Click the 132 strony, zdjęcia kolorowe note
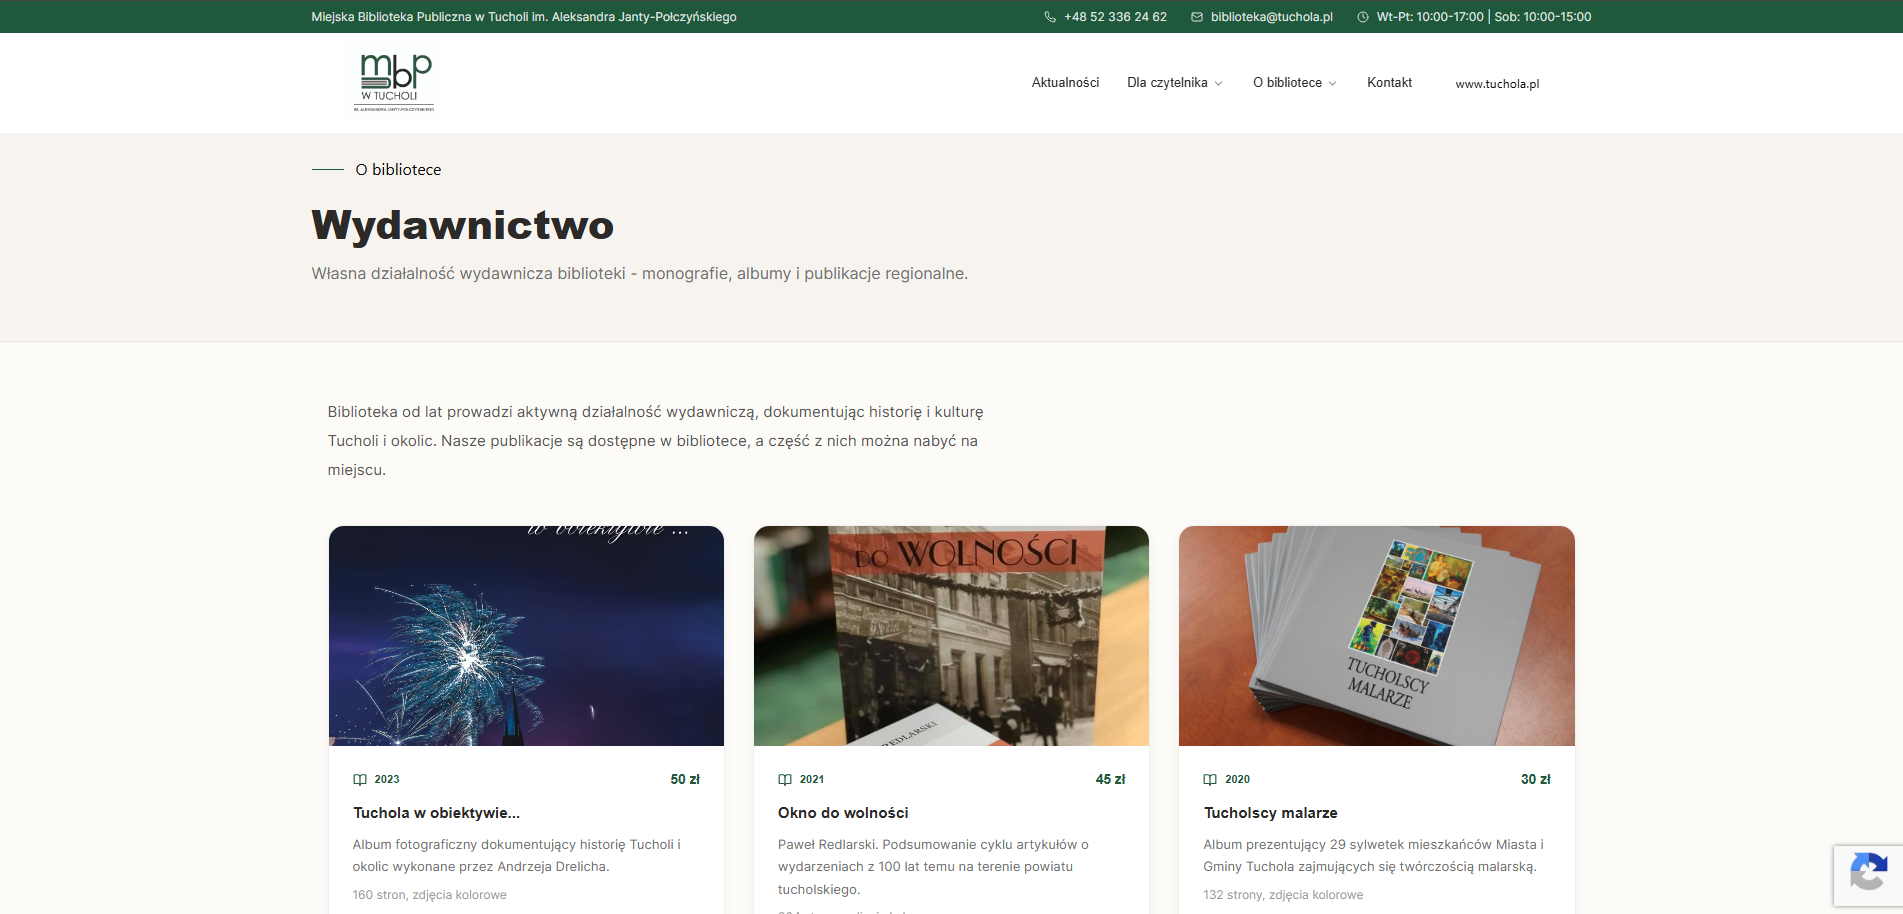 1283,895
